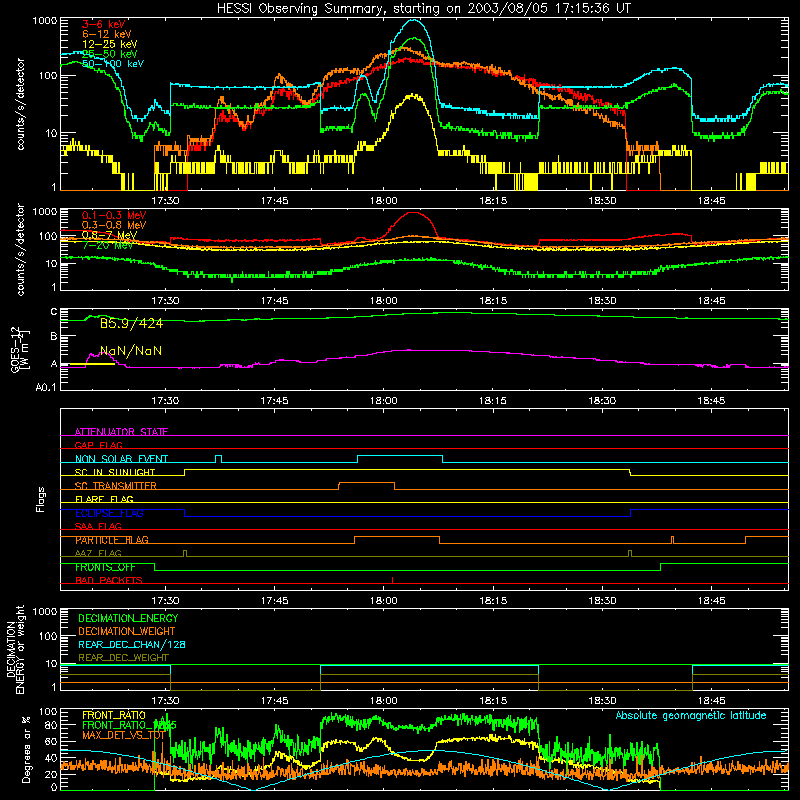Click the '0.1-0.3 MeV' legend label
800x800 pixels.
pyautogui.click(x=114, y=215)
